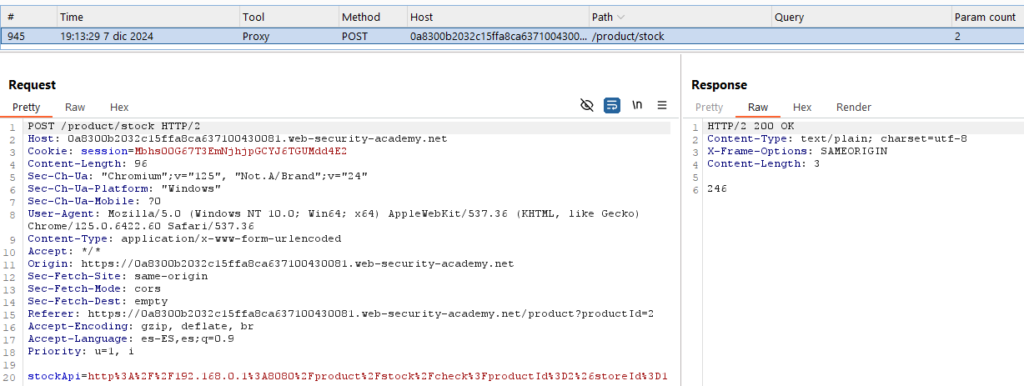Open the response Hex tab
The image size is (1024, 386).
click(802, 107)
